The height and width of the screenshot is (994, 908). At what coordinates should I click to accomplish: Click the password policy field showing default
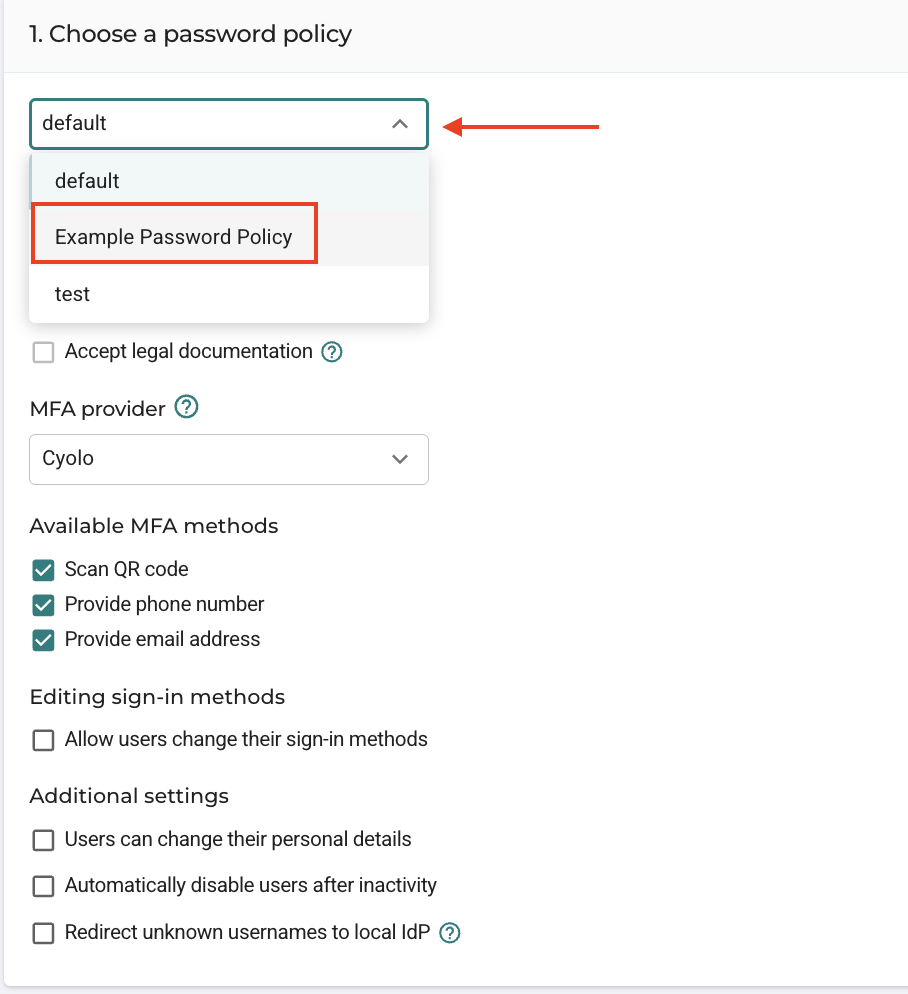click(229, 124)
